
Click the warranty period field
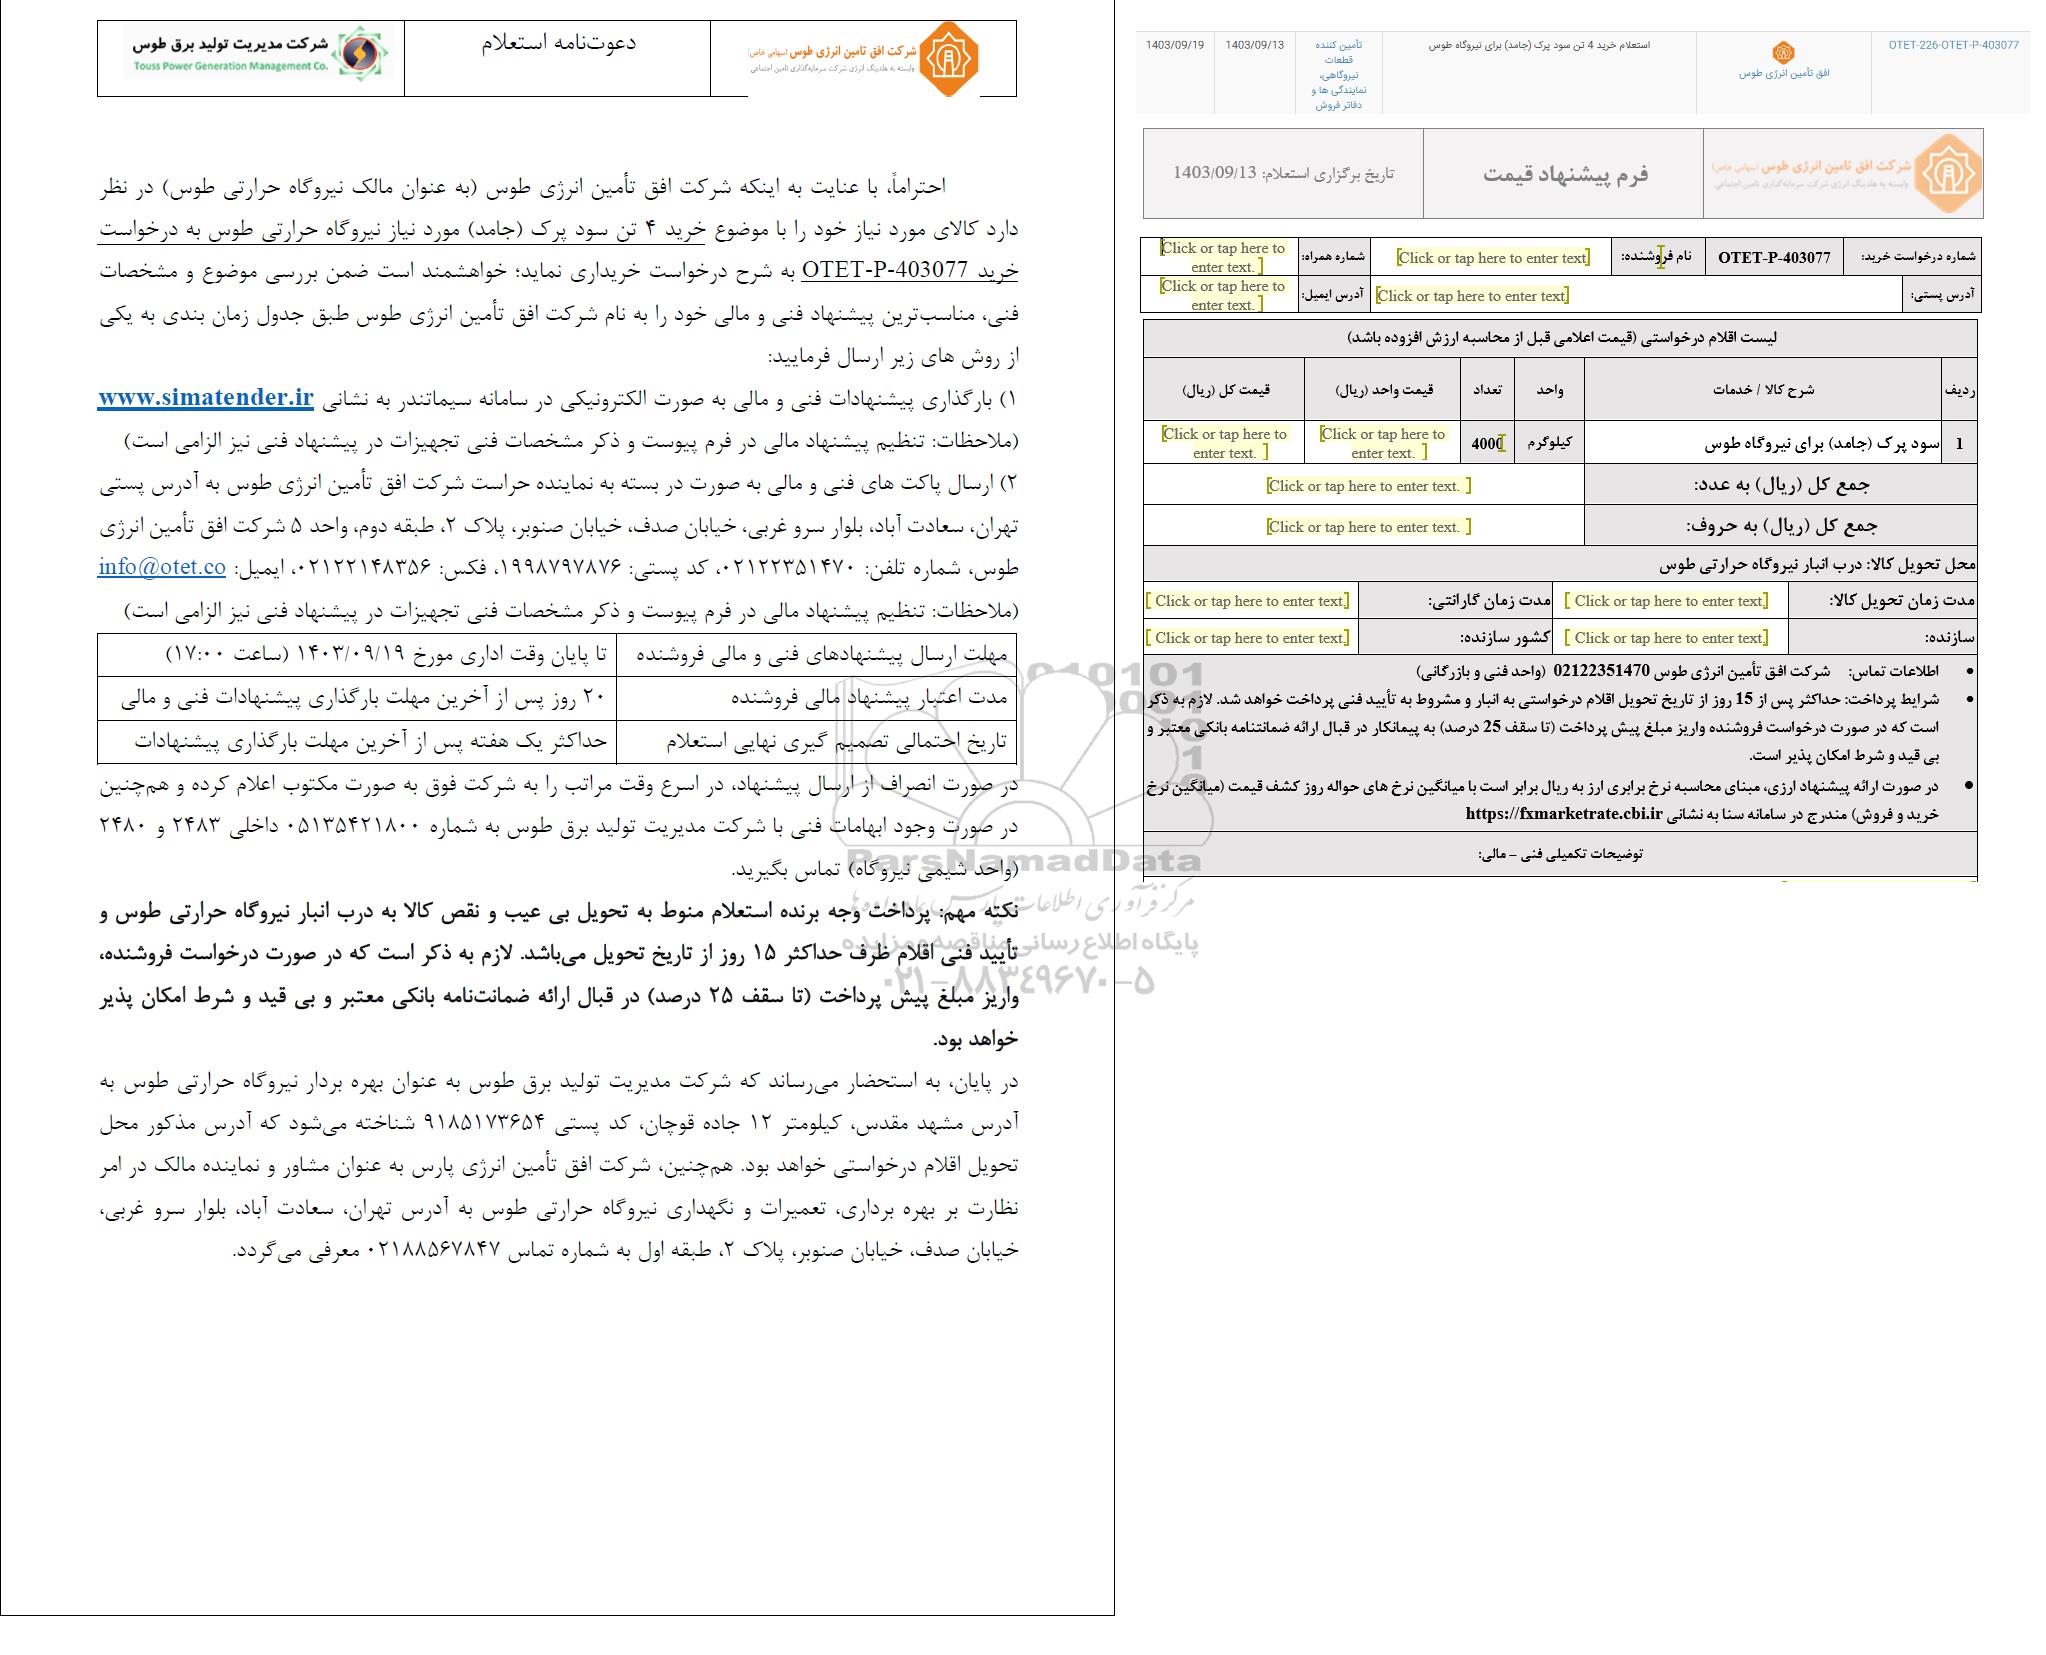[x=1250, y=601]
